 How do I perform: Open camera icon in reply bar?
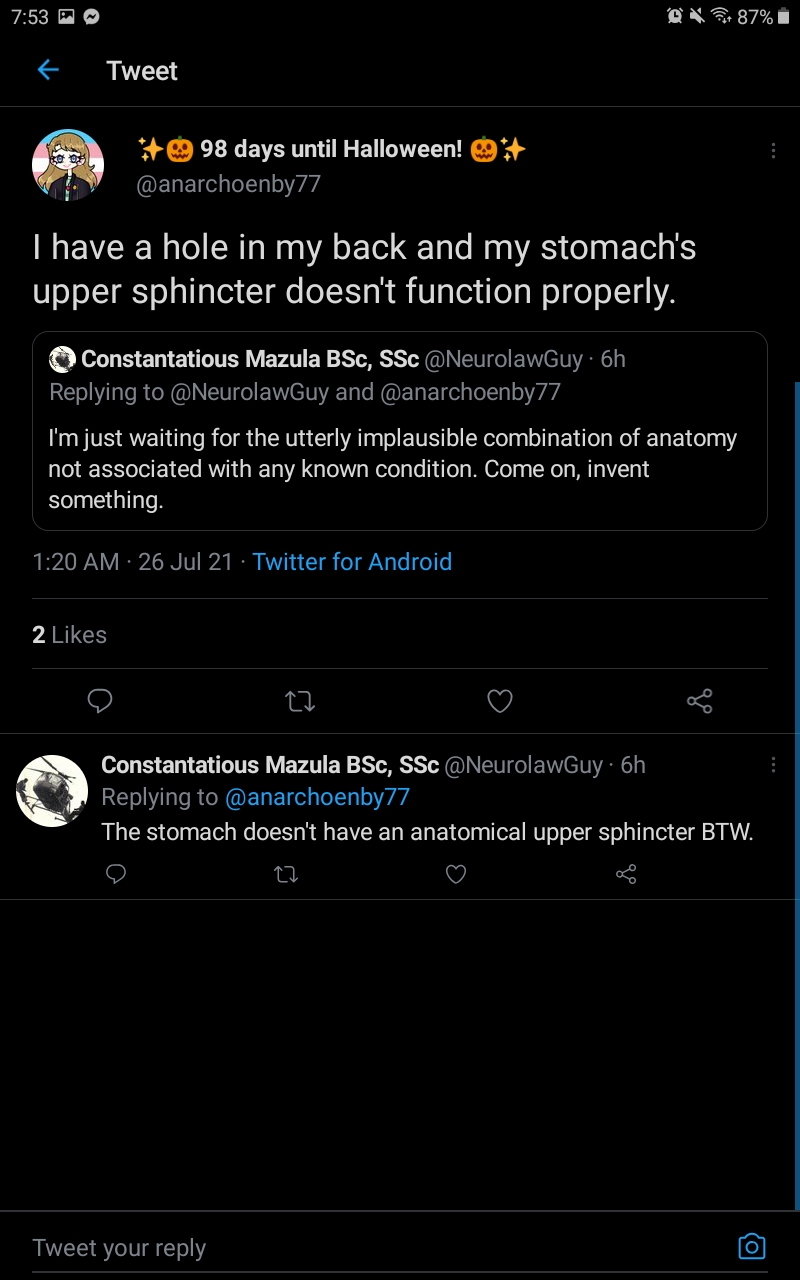[752, 1246]
